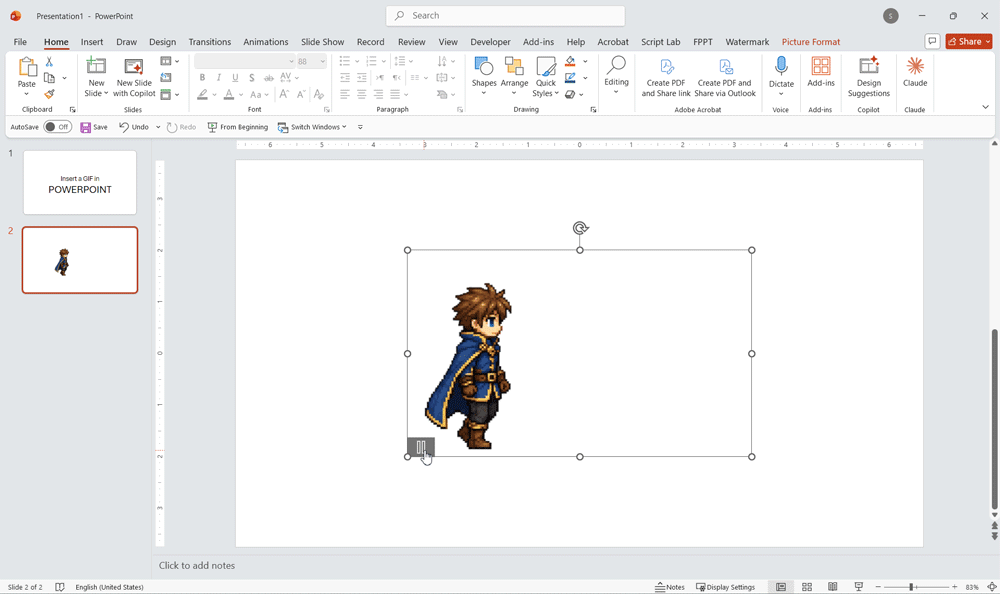Switch to Reading View
1000x594 pixels.
tap(833, 587)
